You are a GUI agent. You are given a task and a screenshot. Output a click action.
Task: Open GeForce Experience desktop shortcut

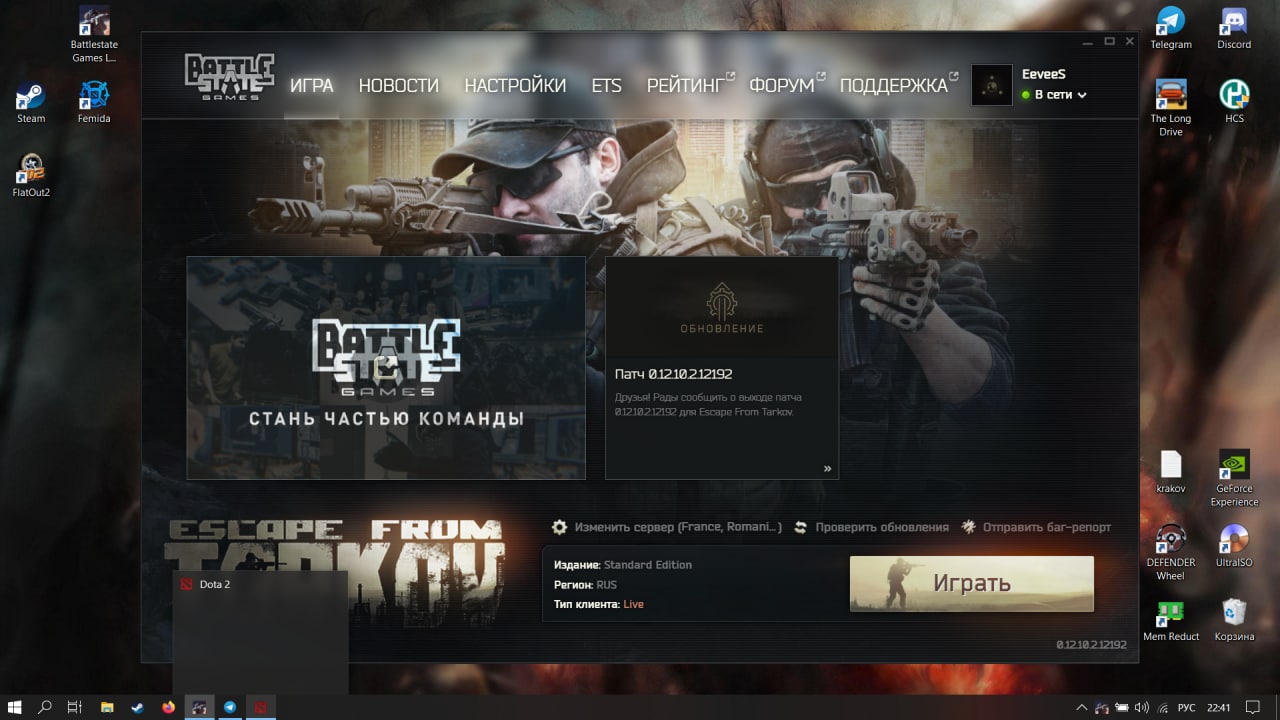tap(1234, 478)
